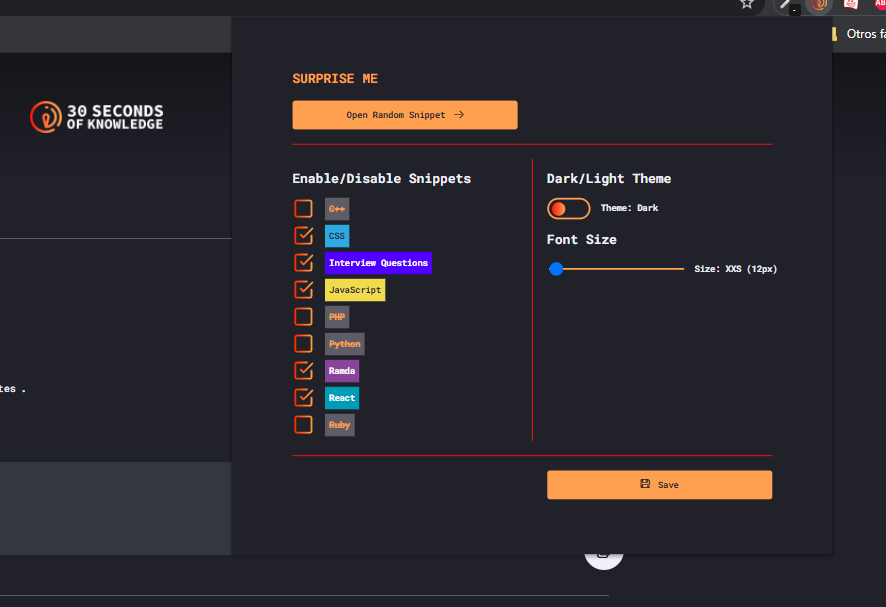Uncheck the CSS snippets checkbox
886x607 pixels.
coord(303,236)
